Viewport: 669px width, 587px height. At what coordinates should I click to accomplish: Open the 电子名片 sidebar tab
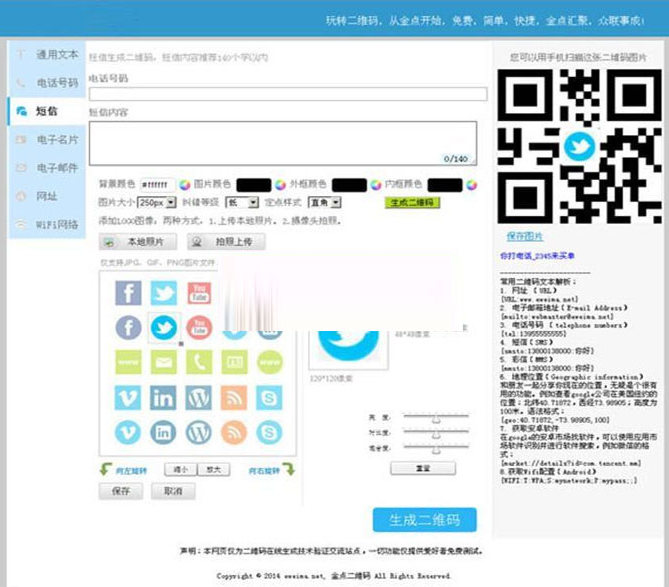pyautogui.click(x=47, y=139)
